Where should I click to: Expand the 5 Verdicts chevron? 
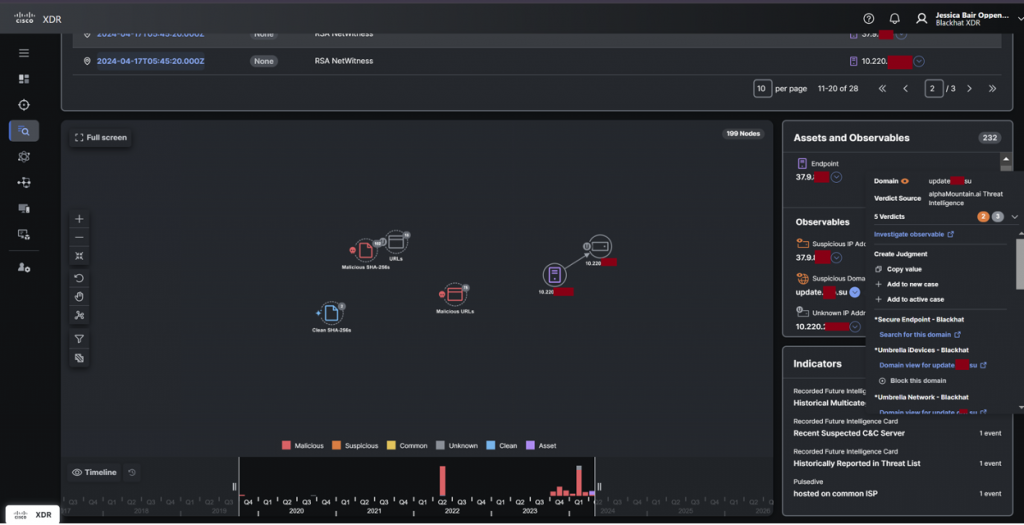pos(1014,216)
